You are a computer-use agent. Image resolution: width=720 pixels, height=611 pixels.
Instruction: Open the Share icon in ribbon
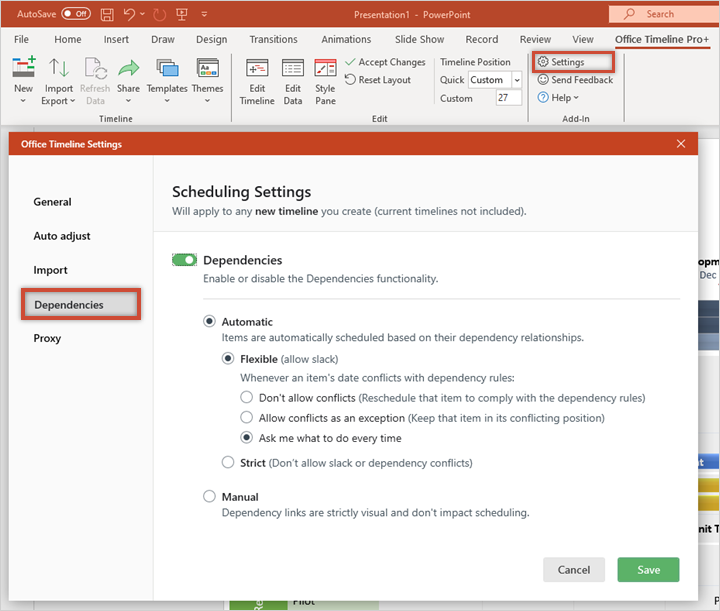(x=128, y=69)
